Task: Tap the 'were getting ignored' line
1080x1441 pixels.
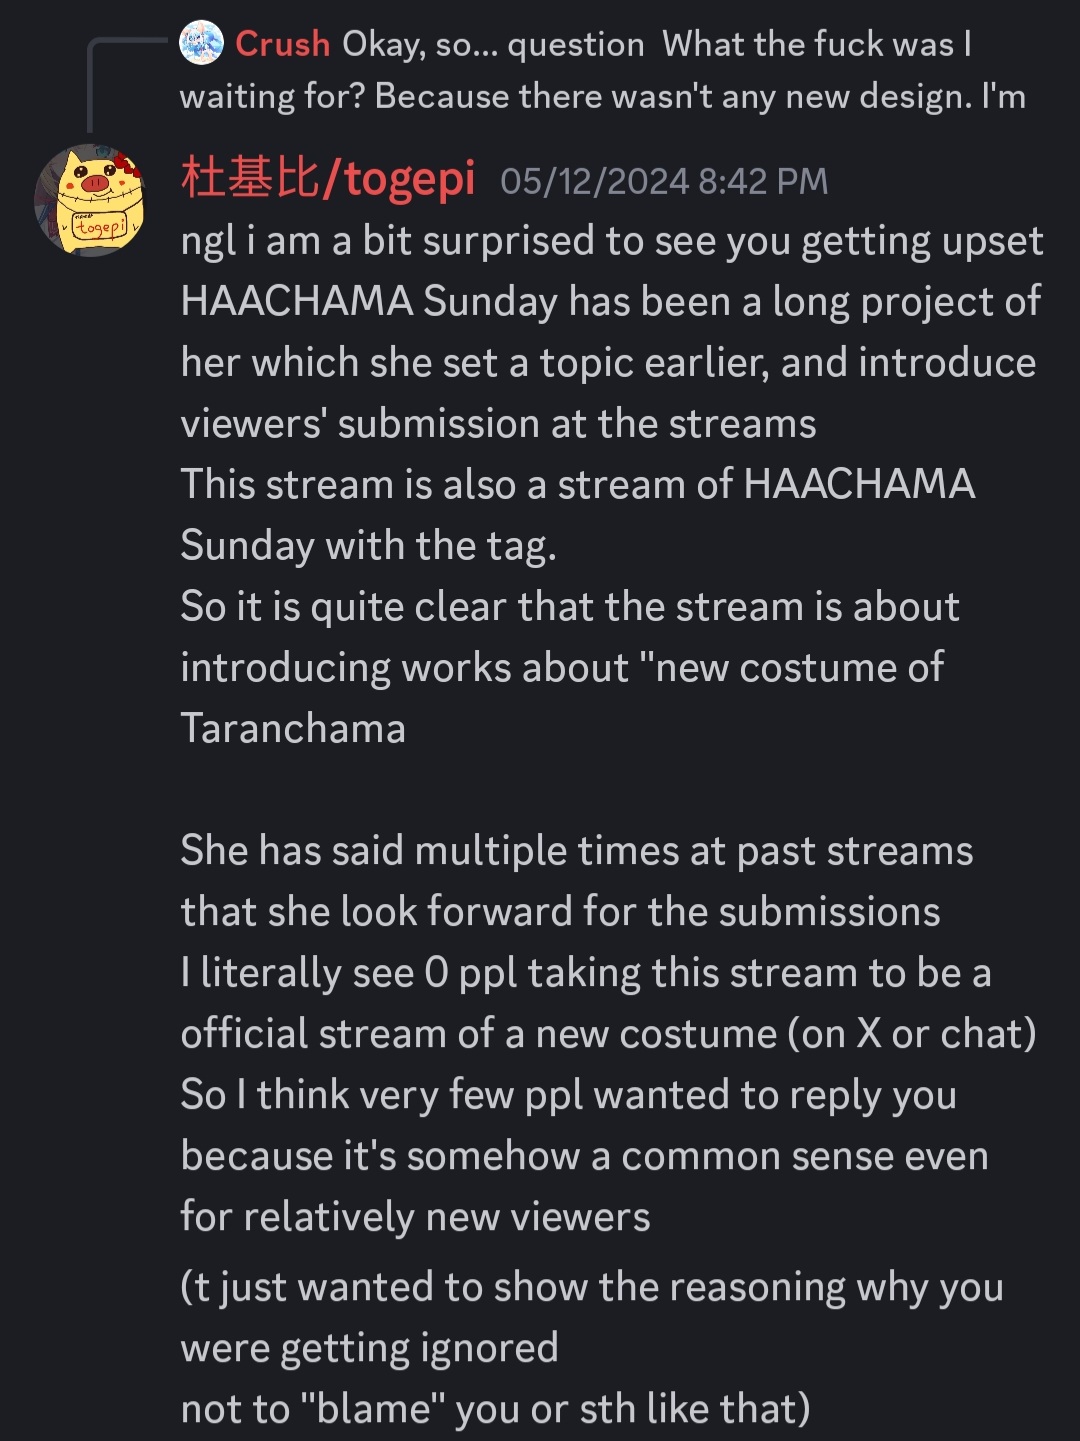Action: 369,1349
